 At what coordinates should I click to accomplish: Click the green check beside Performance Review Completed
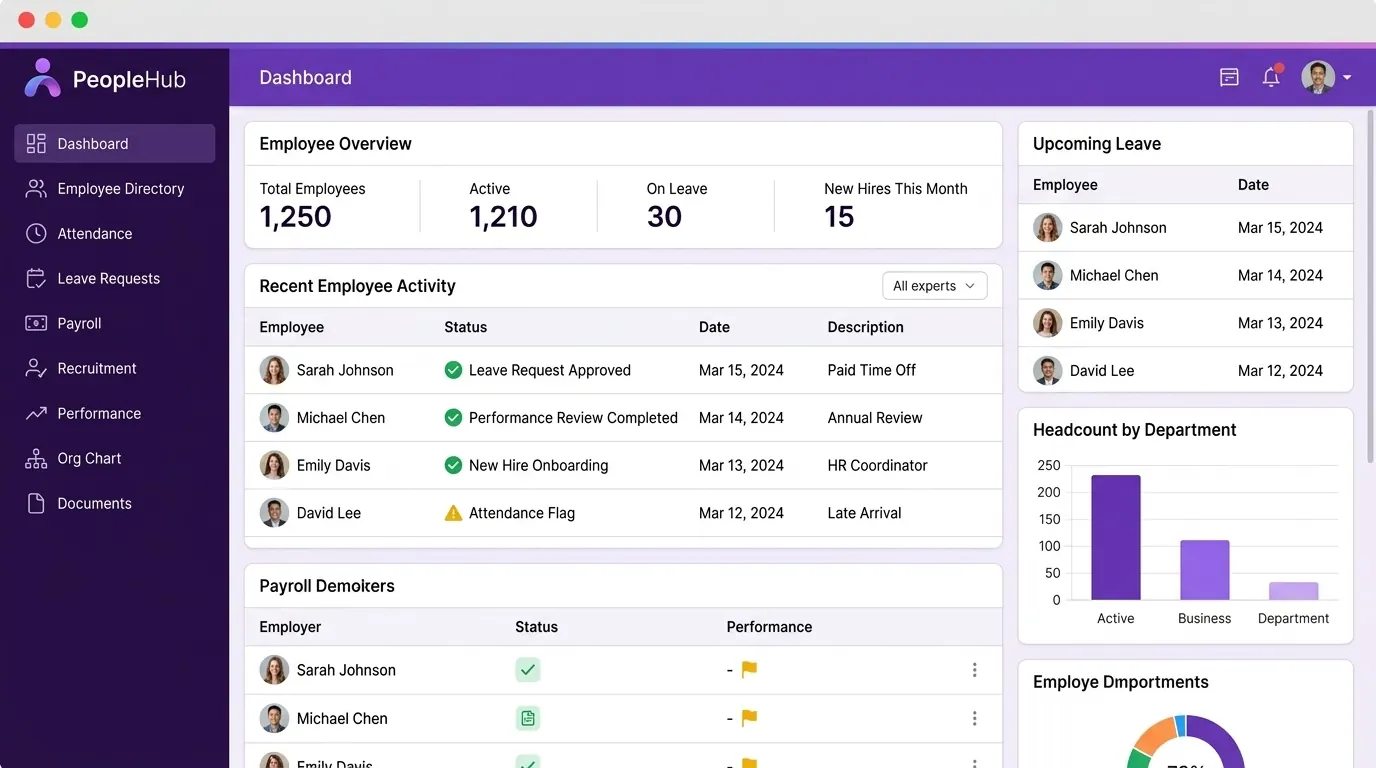[x=453, y=417]
